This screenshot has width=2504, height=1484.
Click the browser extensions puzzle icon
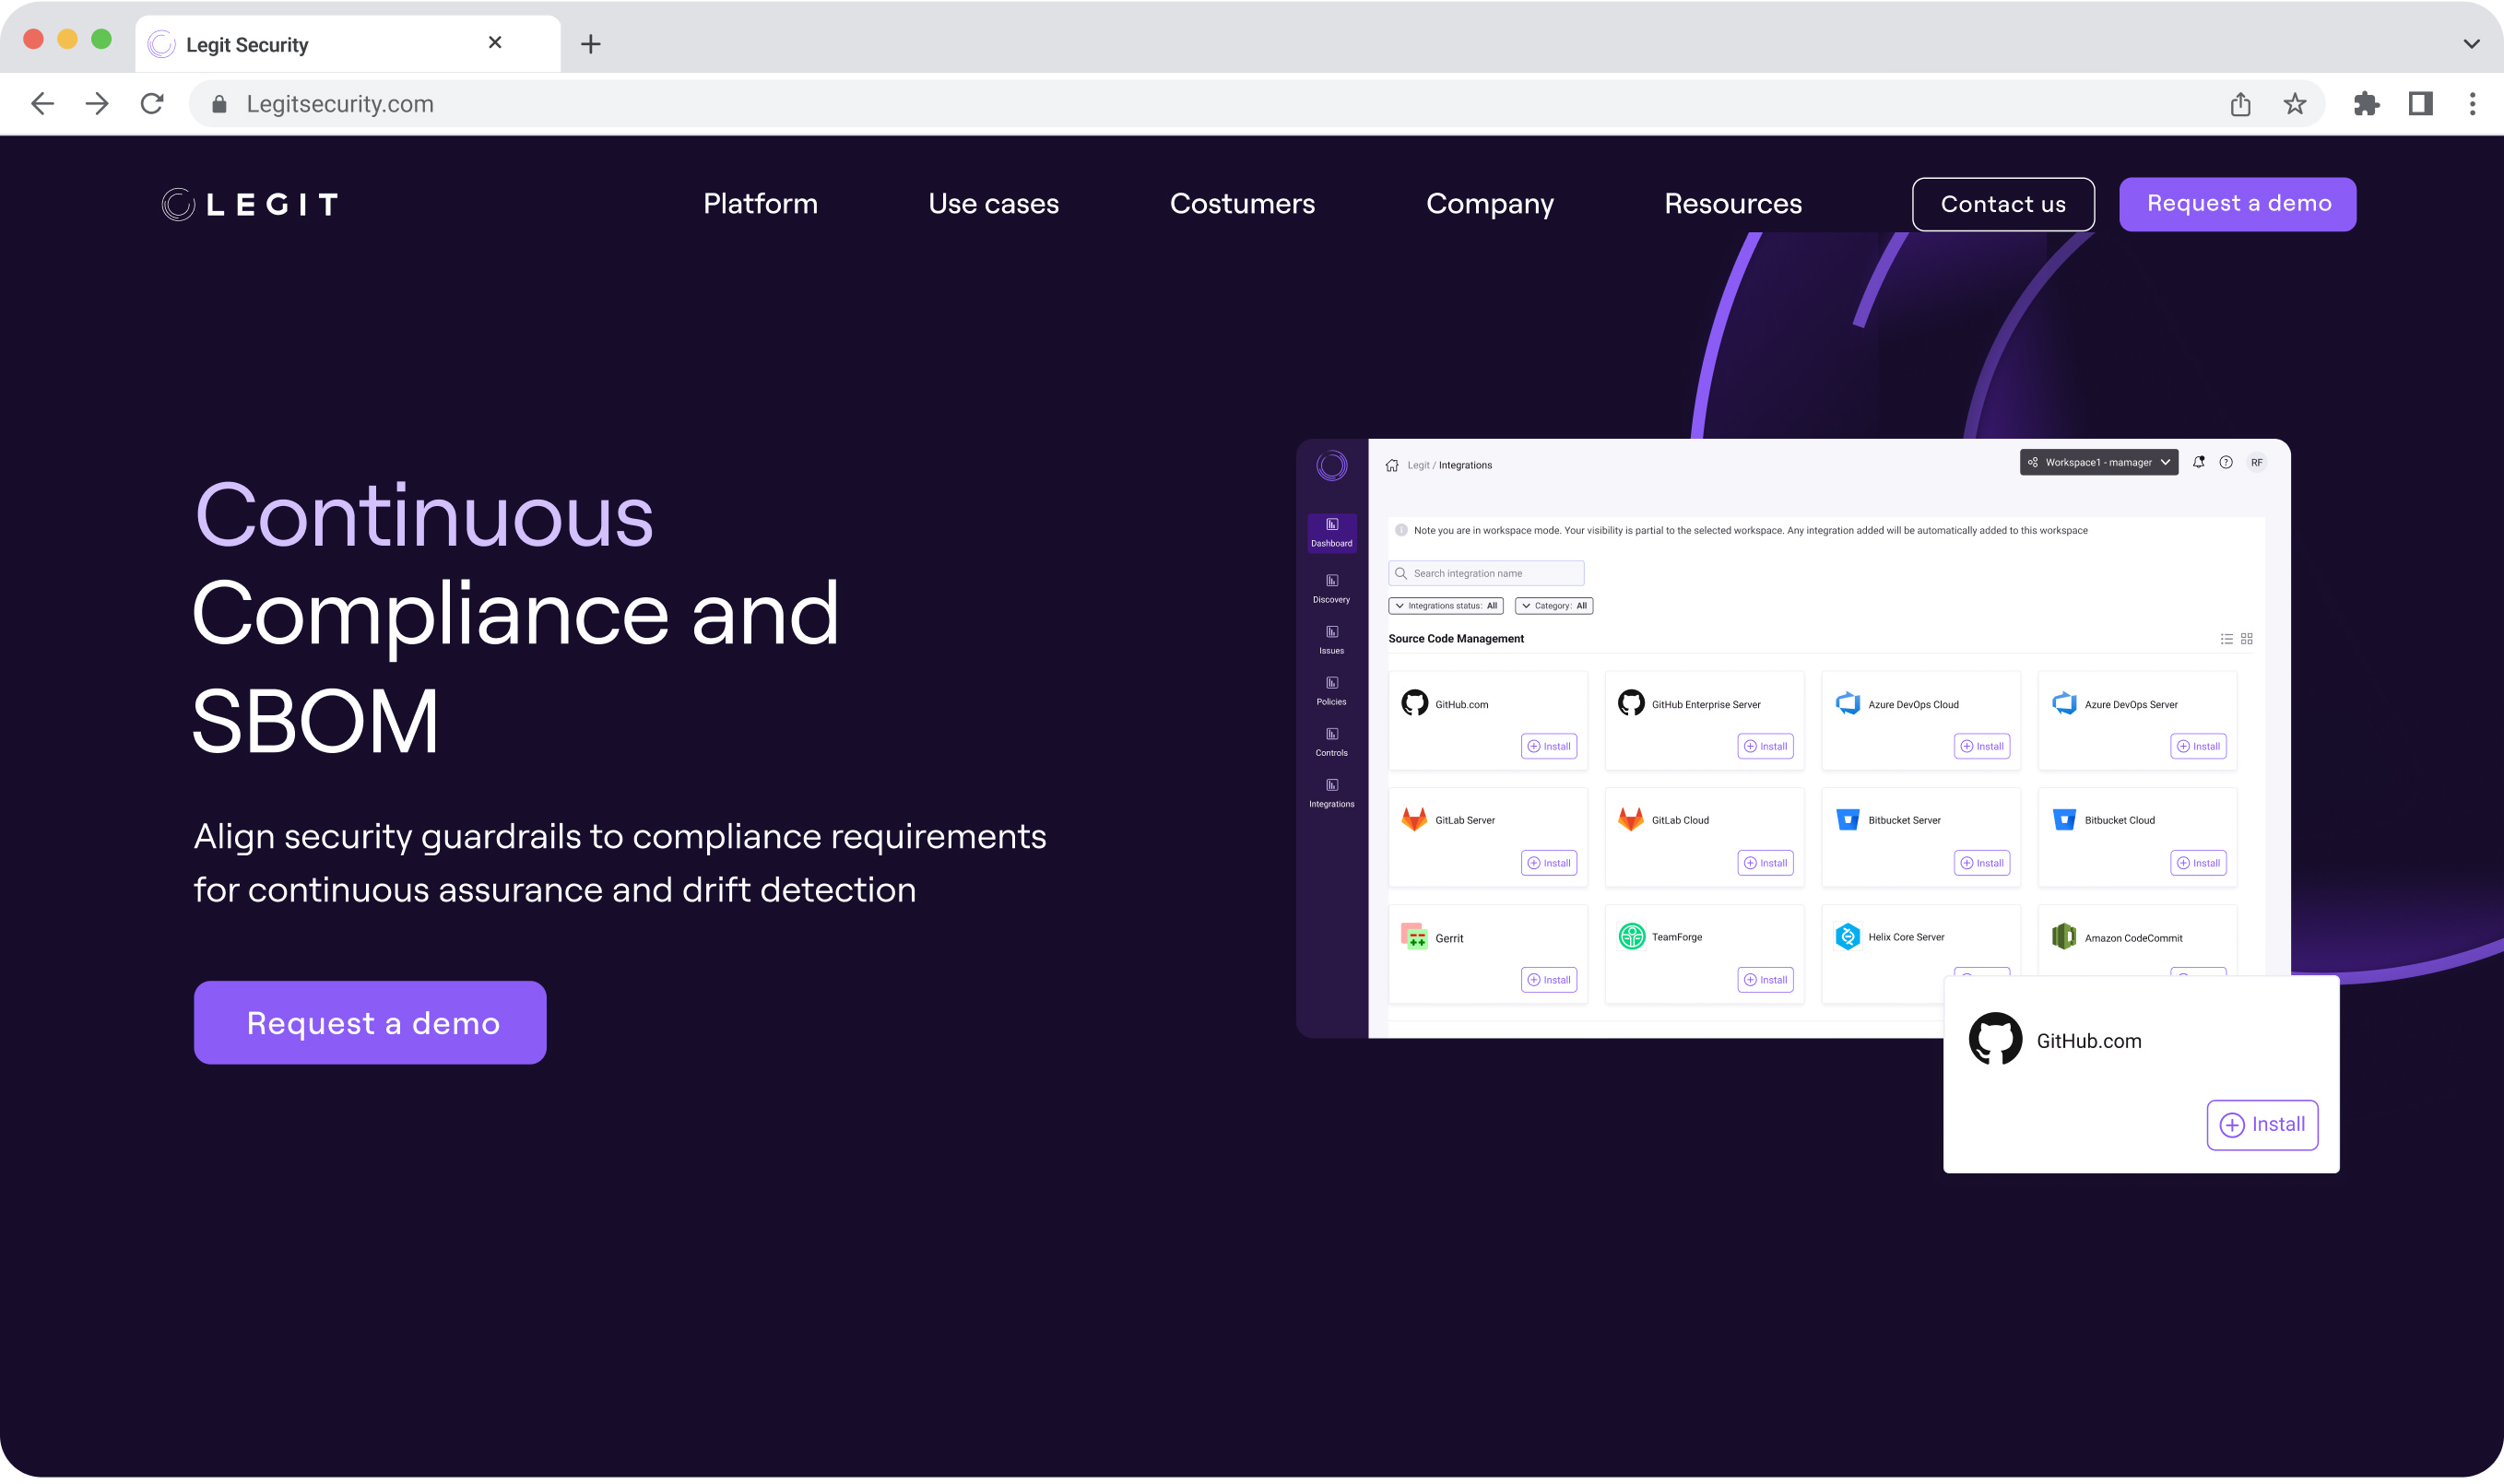tap(2366, 104)
